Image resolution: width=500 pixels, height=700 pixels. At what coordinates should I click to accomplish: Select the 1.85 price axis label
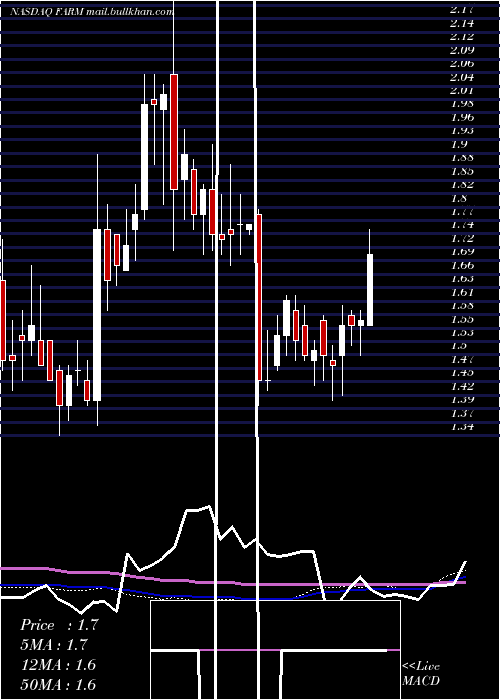(x=462, y=171)
